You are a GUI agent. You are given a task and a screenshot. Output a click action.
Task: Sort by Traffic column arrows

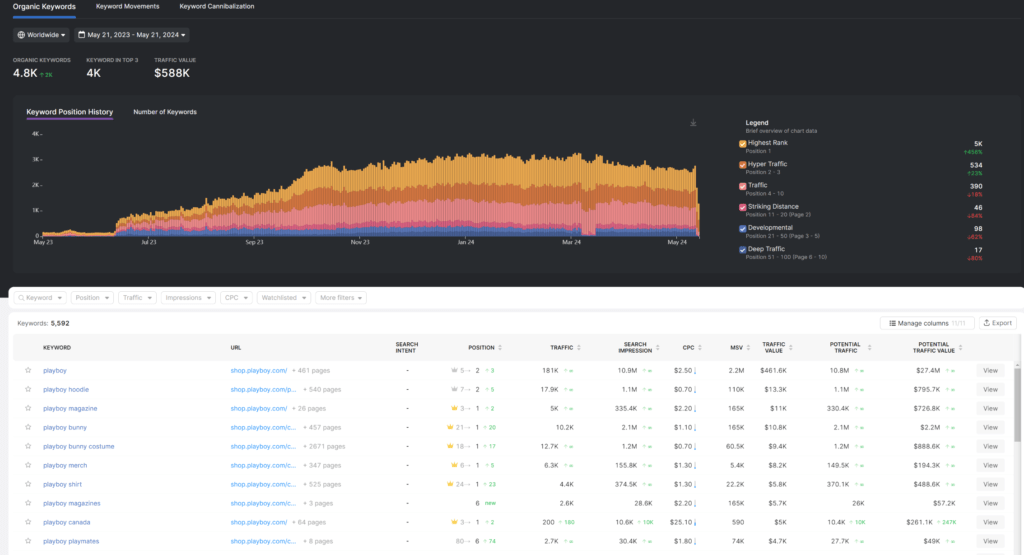pos(579,348)
